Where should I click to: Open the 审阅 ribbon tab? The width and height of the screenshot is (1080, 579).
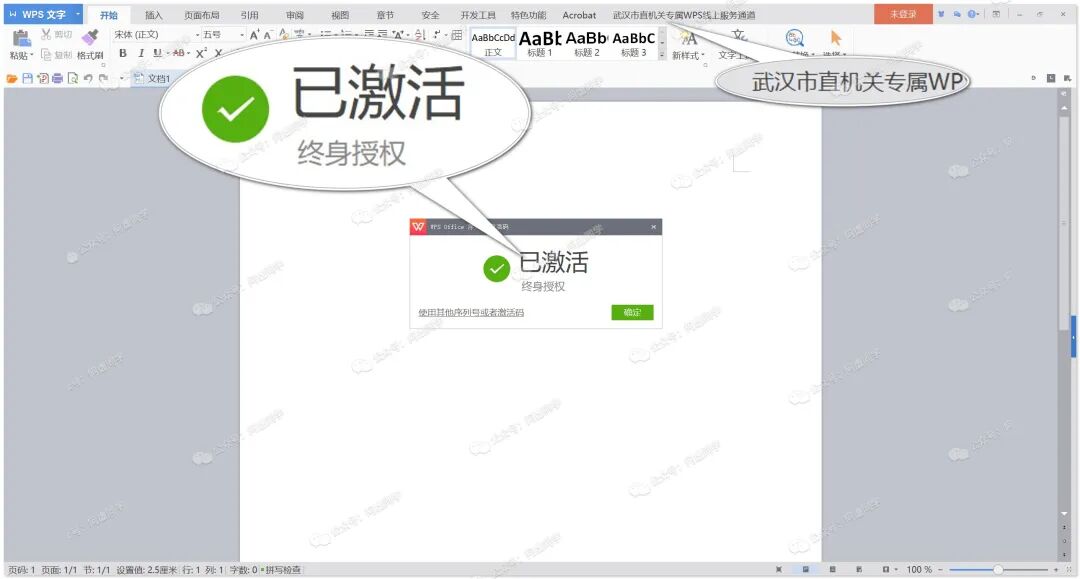295,14
